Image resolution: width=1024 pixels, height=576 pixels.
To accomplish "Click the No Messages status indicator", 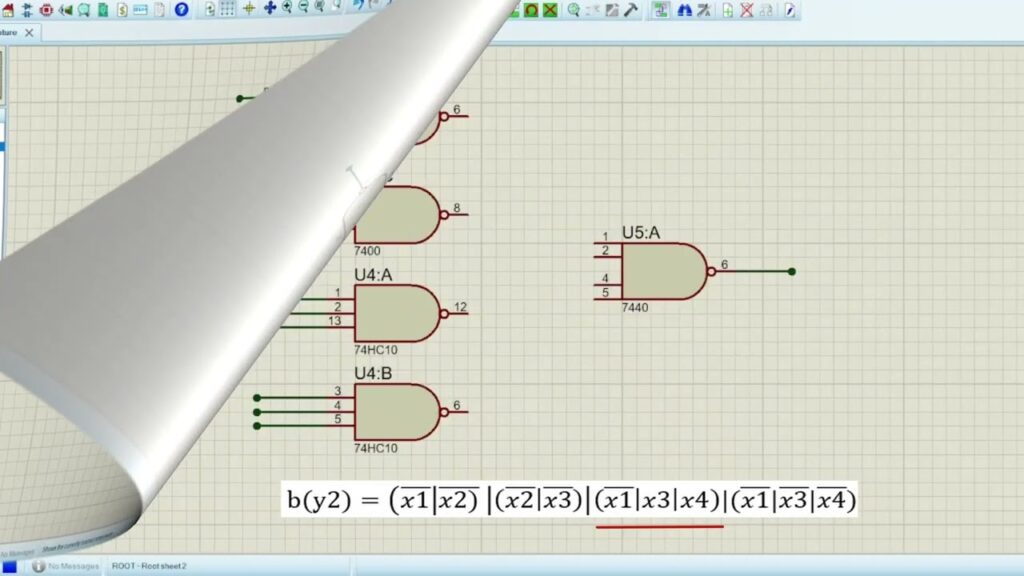I will (x=66, y=566).
